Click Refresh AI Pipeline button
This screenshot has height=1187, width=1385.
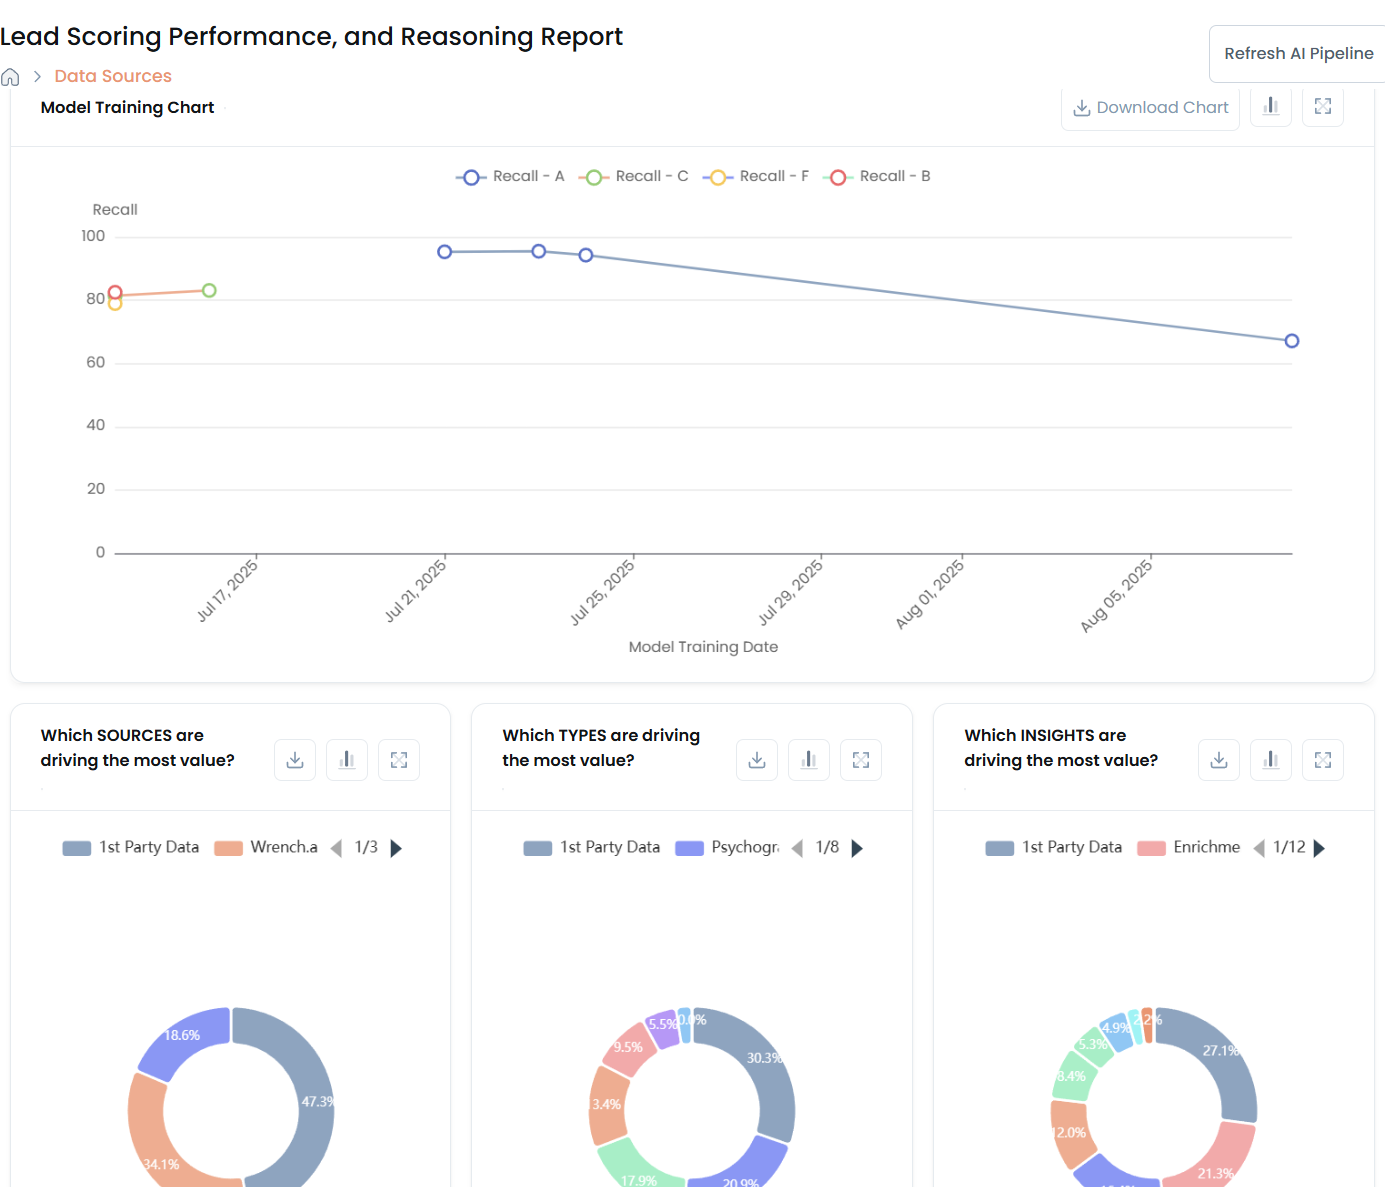tap(1298, 54)
